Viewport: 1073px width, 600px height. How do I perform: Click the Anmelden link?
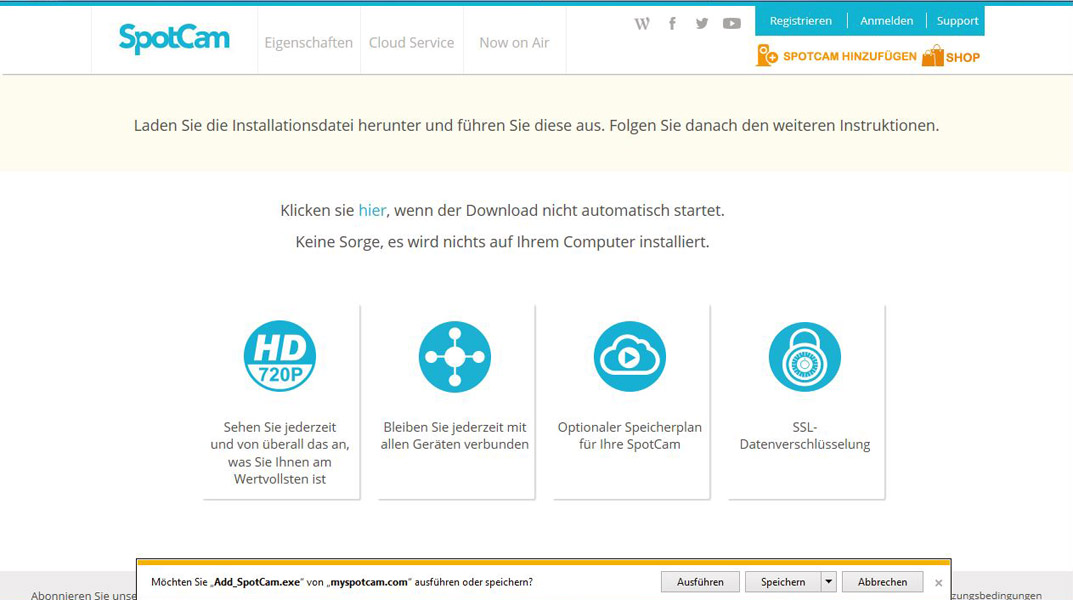click(x=886, y=21)
